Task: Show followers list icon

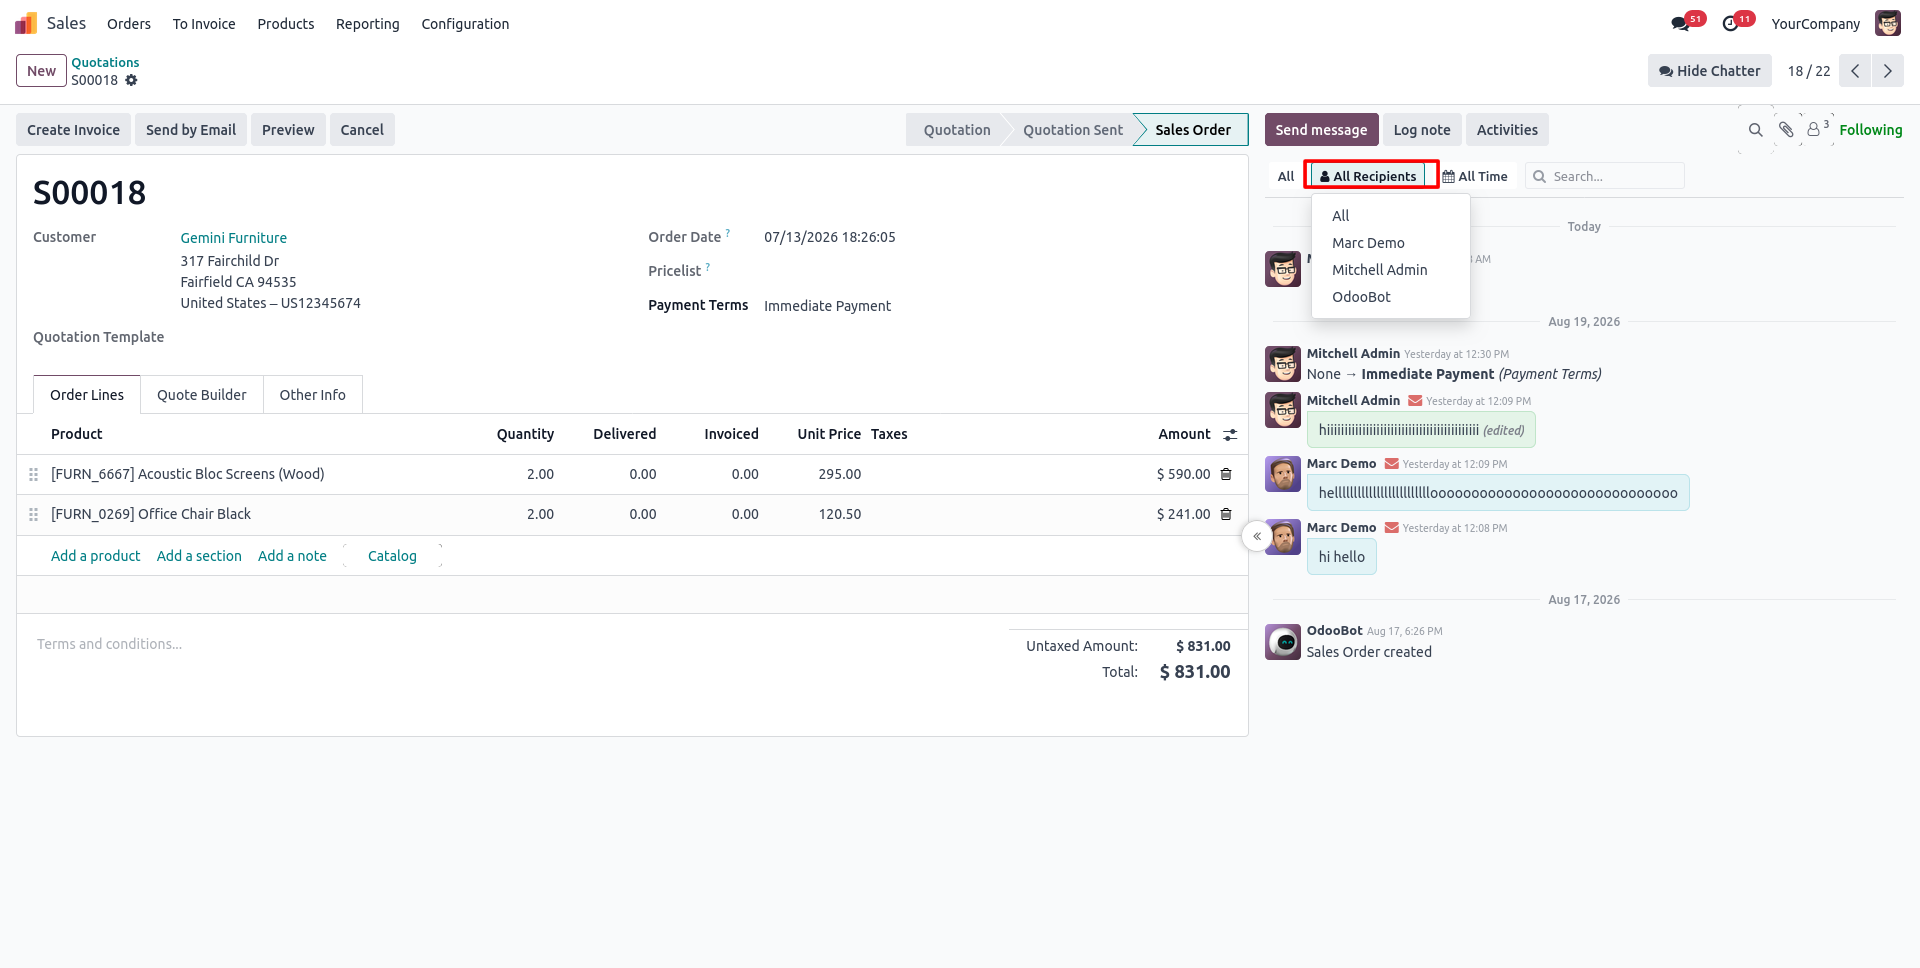Action: (1817, 129)
